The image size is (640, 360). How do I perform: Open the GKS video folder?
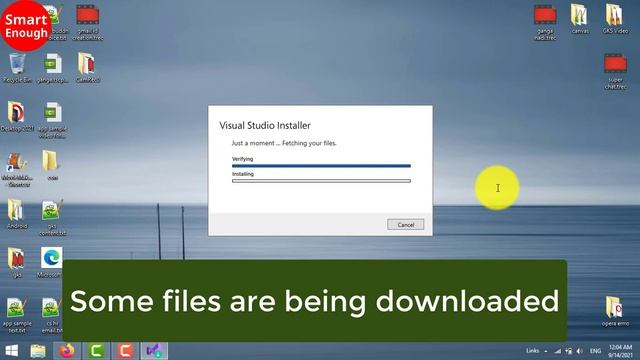click(615, 19)
